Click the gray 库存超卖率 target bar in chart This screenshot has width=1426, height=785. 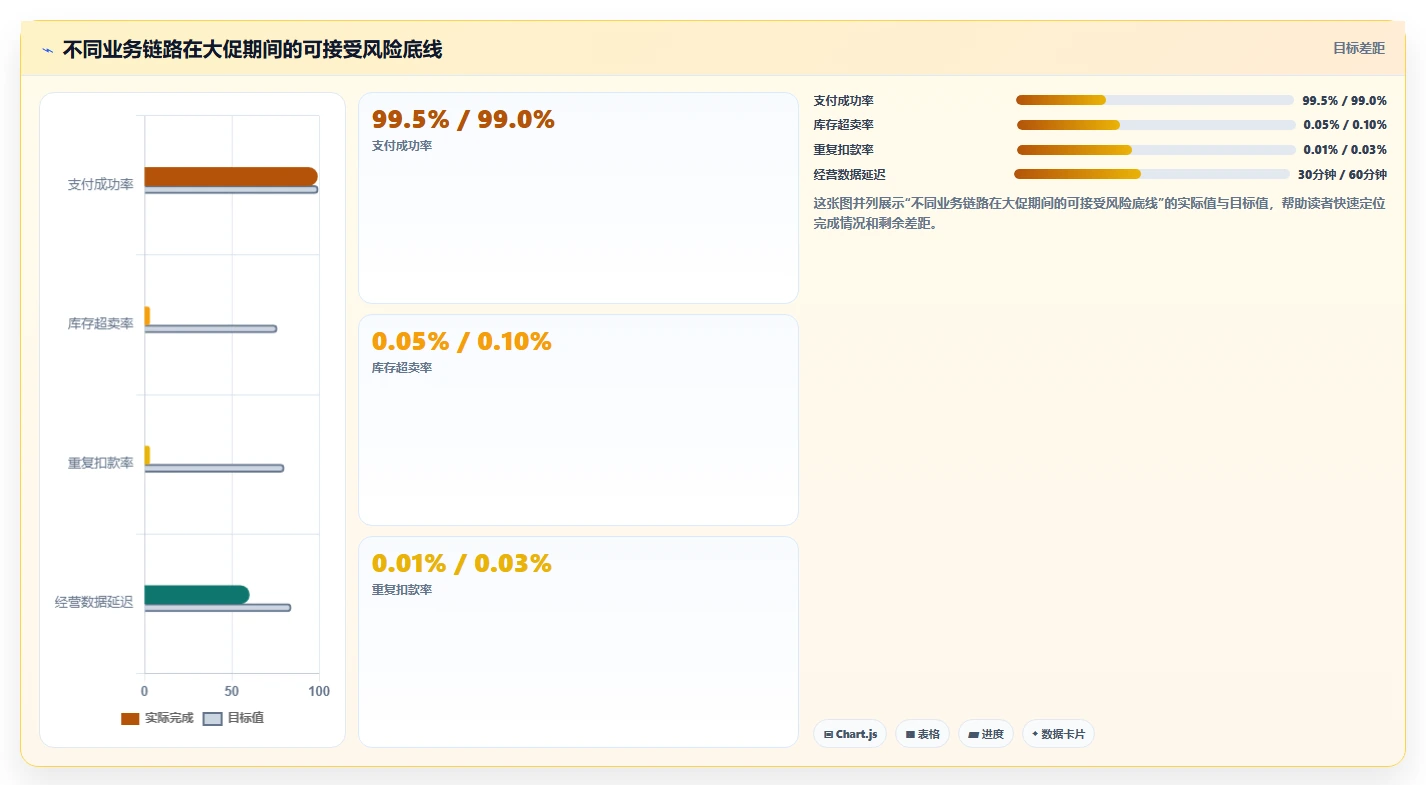[x=211, y=329]
